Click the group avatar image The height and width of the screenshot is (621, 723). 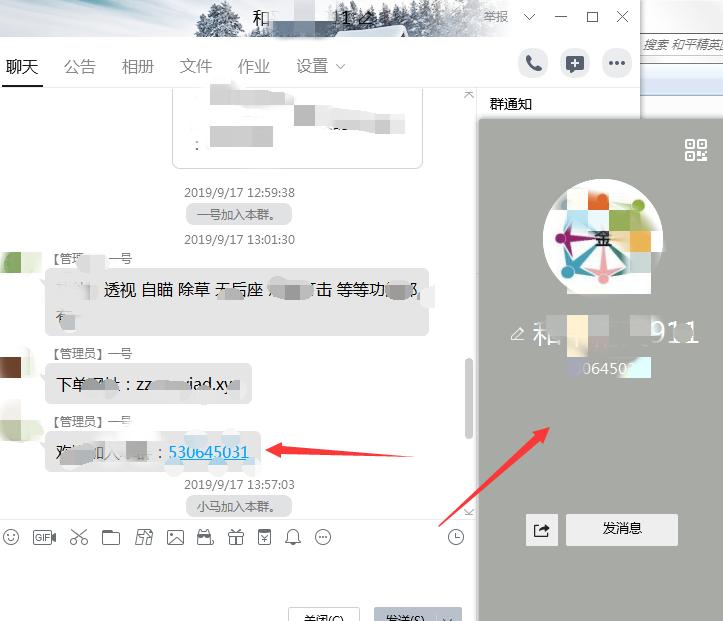(603, 237)
